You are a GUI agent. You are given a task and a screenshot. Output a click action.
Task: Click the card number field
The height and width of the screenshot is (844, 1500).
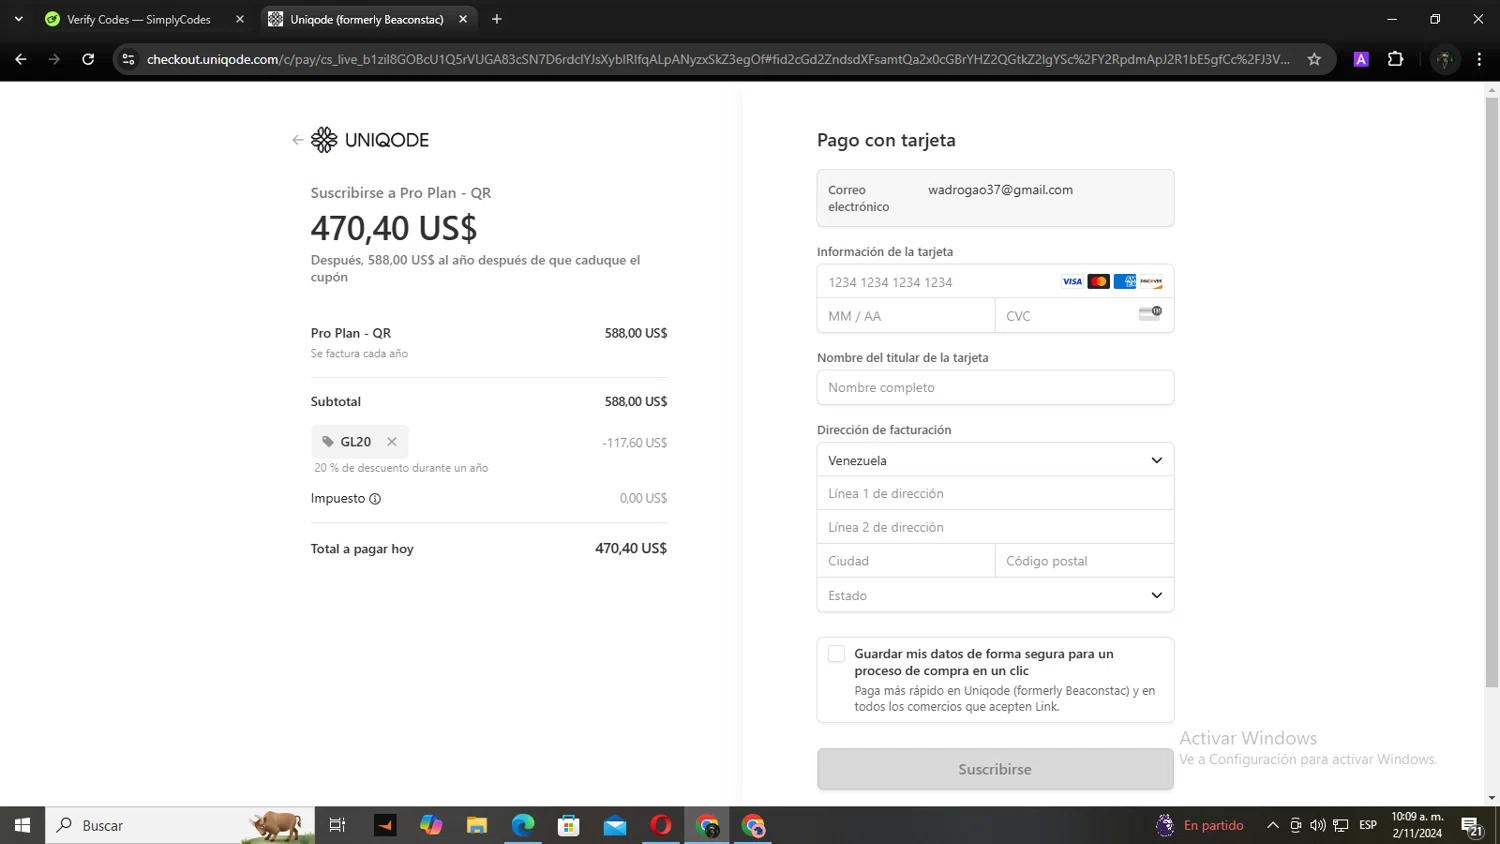point(995,282)
